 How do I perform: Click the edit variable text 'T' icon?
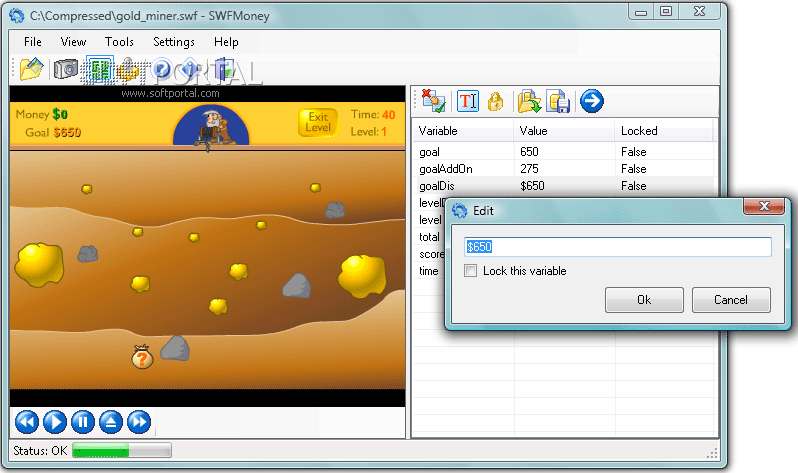468,101
